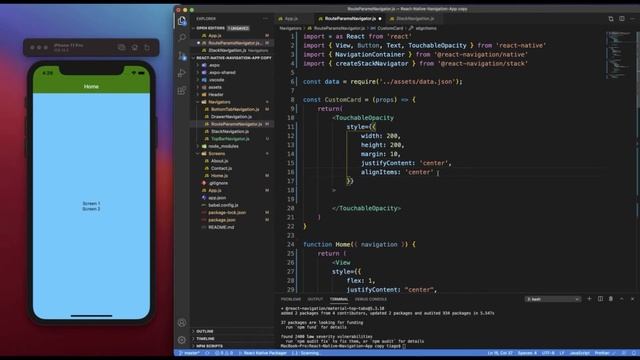
Task: Open notifications bell in status bar
Action: click(x=634, y=353)
